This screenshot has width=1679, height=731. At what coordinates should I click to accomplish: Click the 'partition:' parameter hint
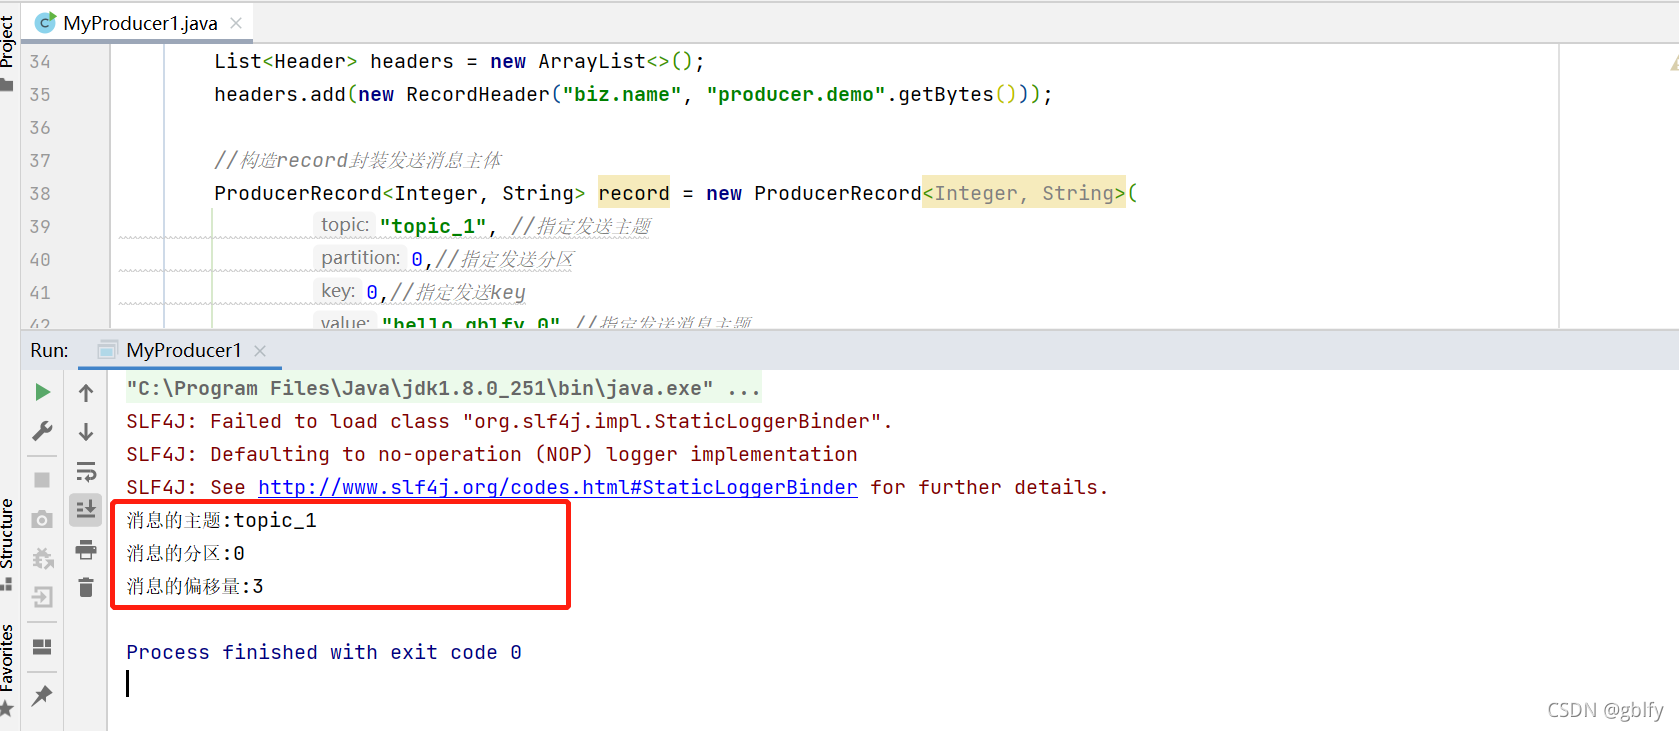[x=361, y=258]
